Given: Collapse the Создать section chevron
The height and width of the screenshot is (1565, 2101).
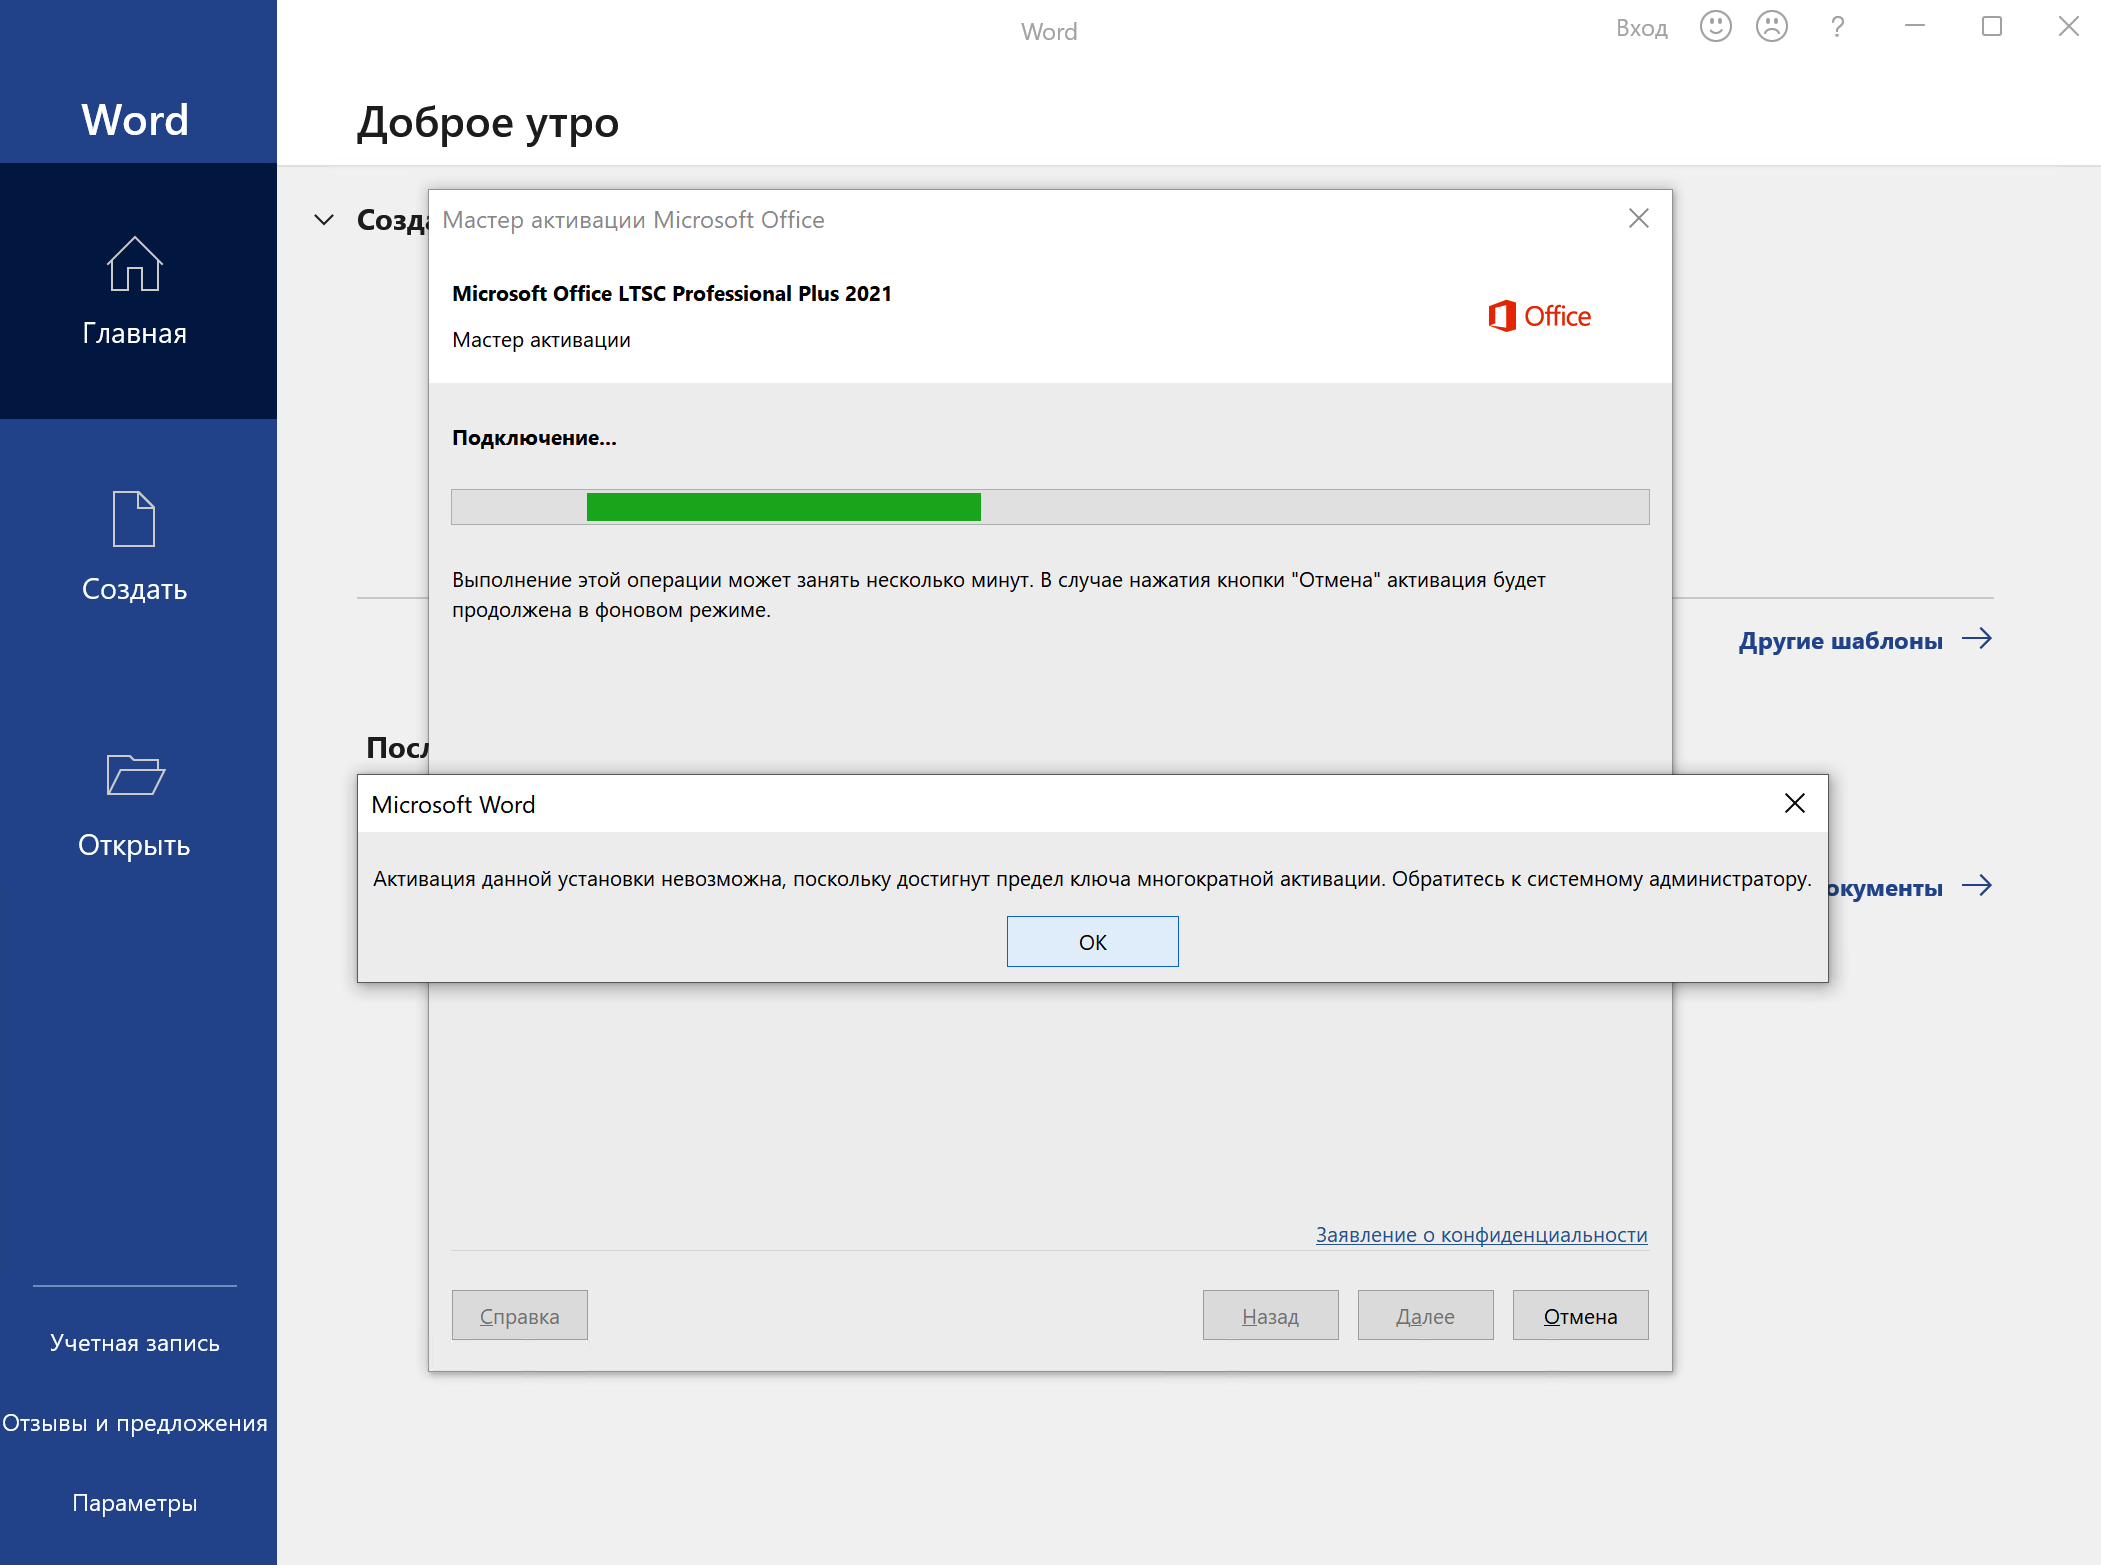Looking at the screenshot, I should pyautogui.click(x=324, y=219).
